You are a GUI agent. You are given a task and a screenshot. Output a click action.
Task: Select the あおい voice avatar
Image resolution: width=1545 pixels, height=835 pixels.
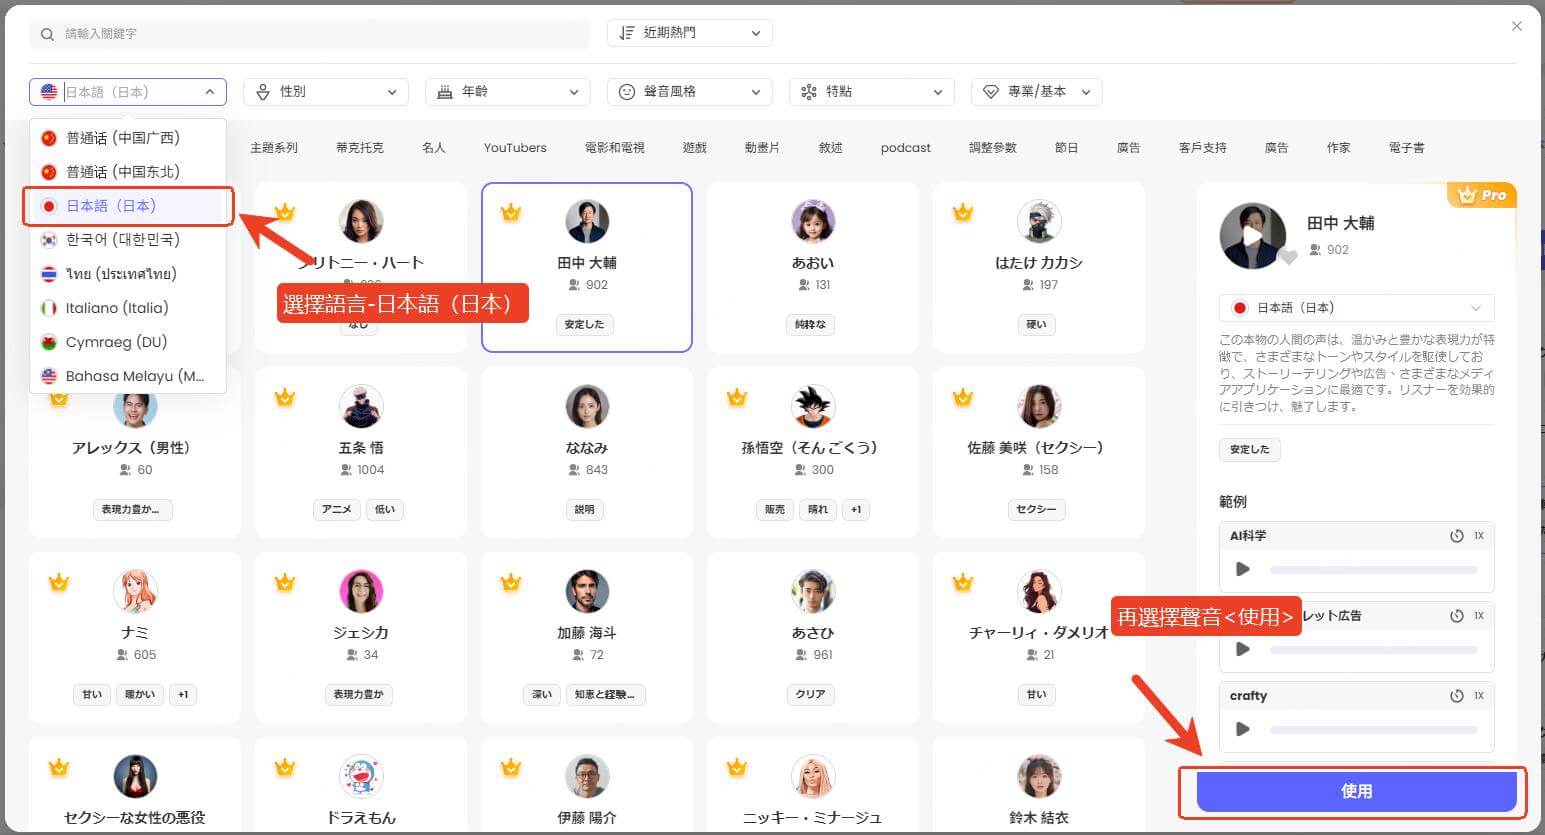coord(813,222)
